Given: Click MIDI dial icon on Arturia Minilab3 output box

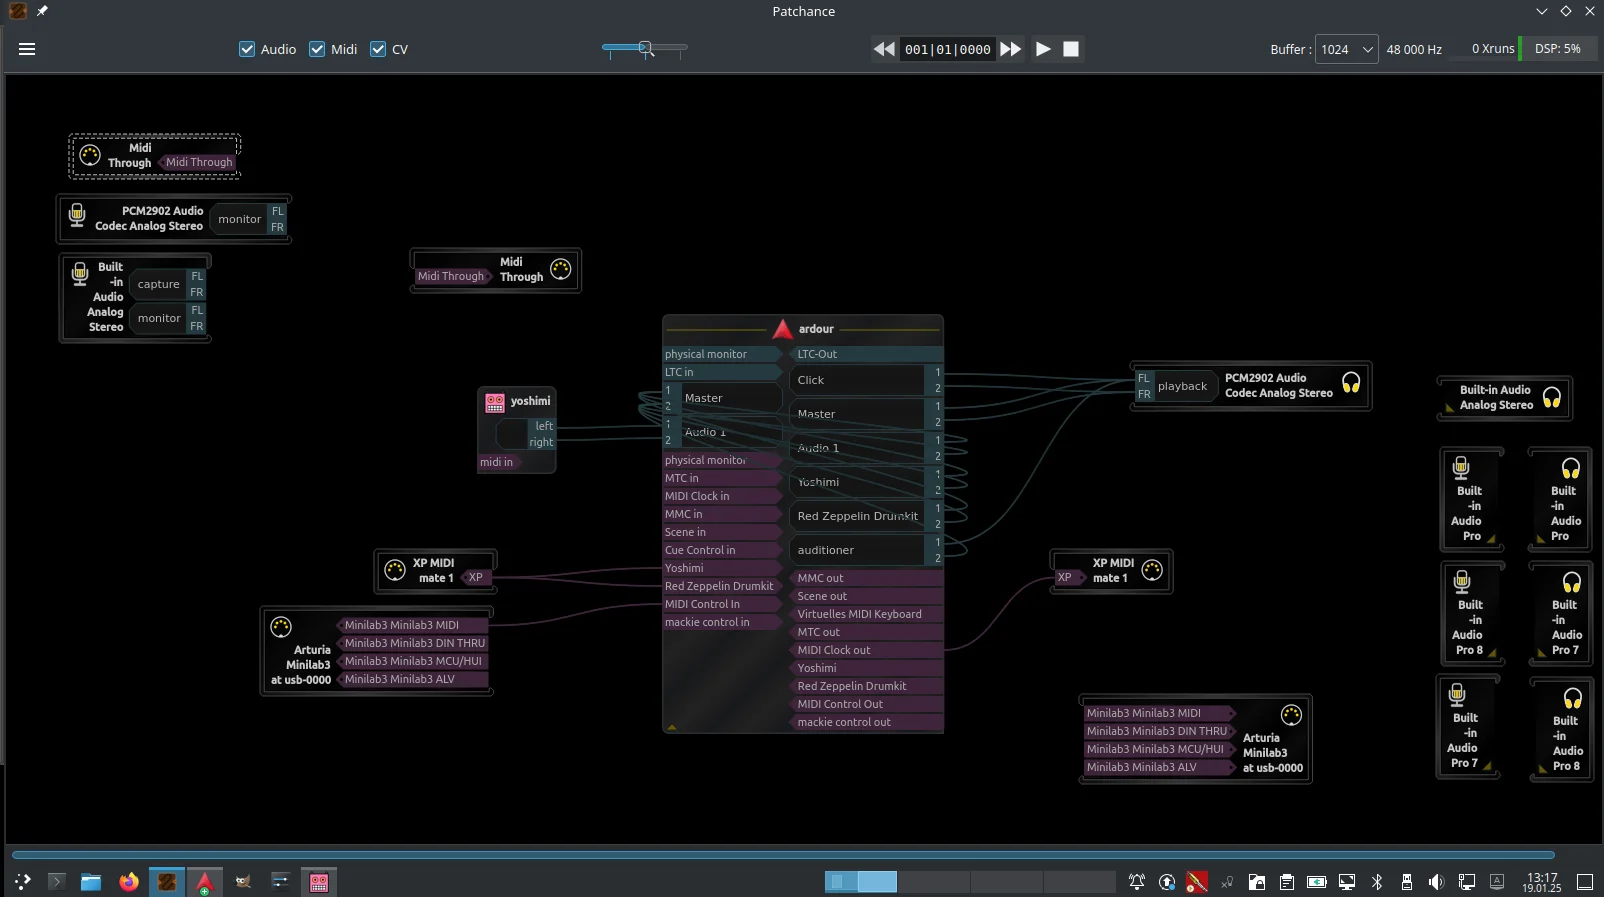Looking at the screenshot, I should [x=281, y=627].
